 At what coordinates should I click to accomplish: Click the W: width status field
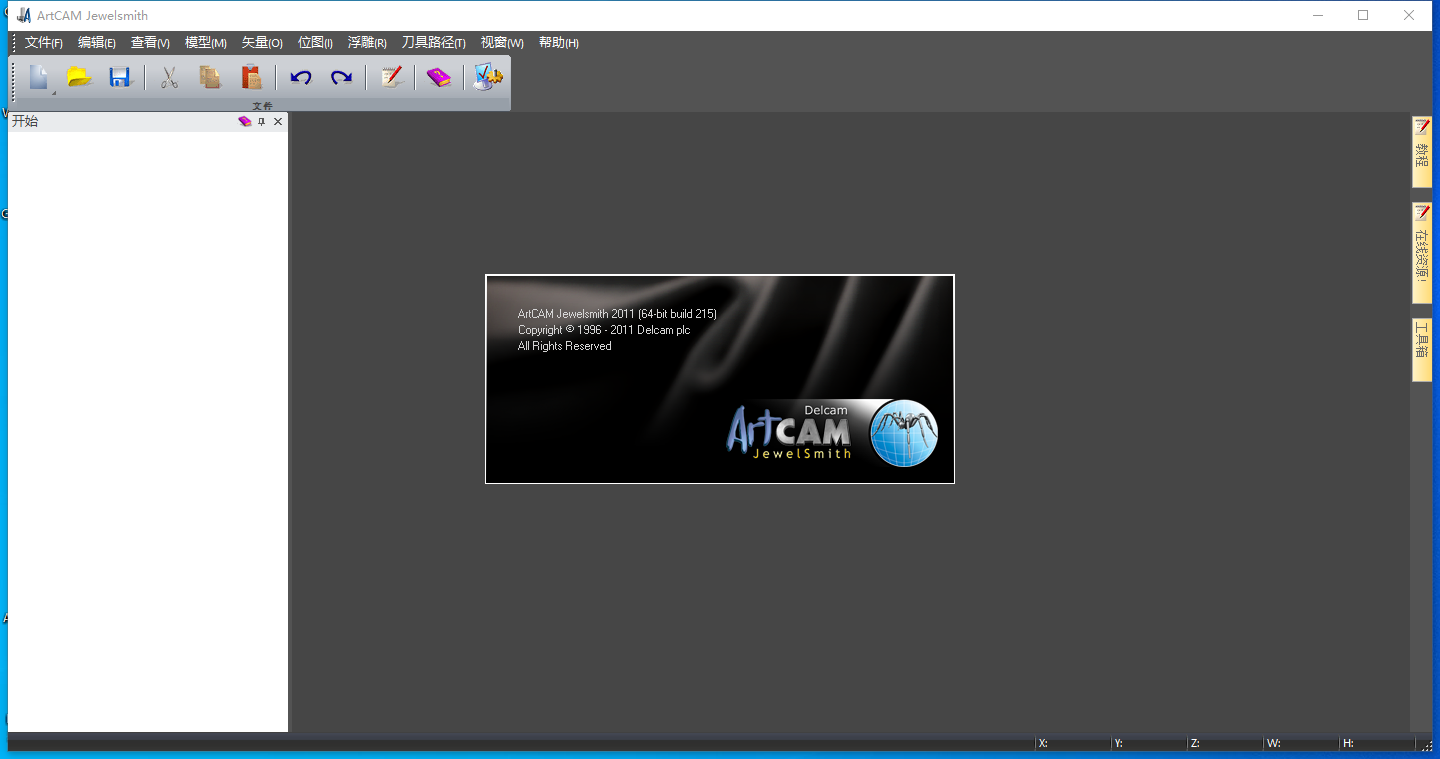click(1300, 743)
